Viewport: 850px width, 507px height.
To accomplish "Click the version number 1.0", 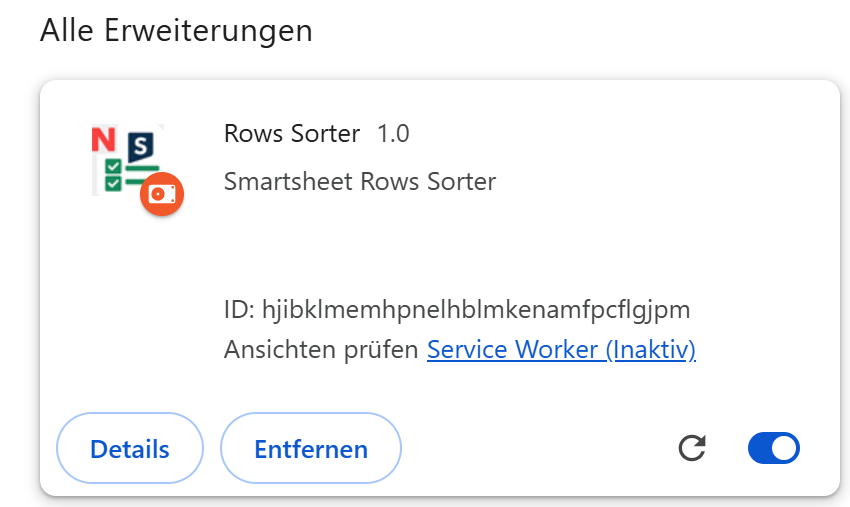I will click(x=393, y=133).
